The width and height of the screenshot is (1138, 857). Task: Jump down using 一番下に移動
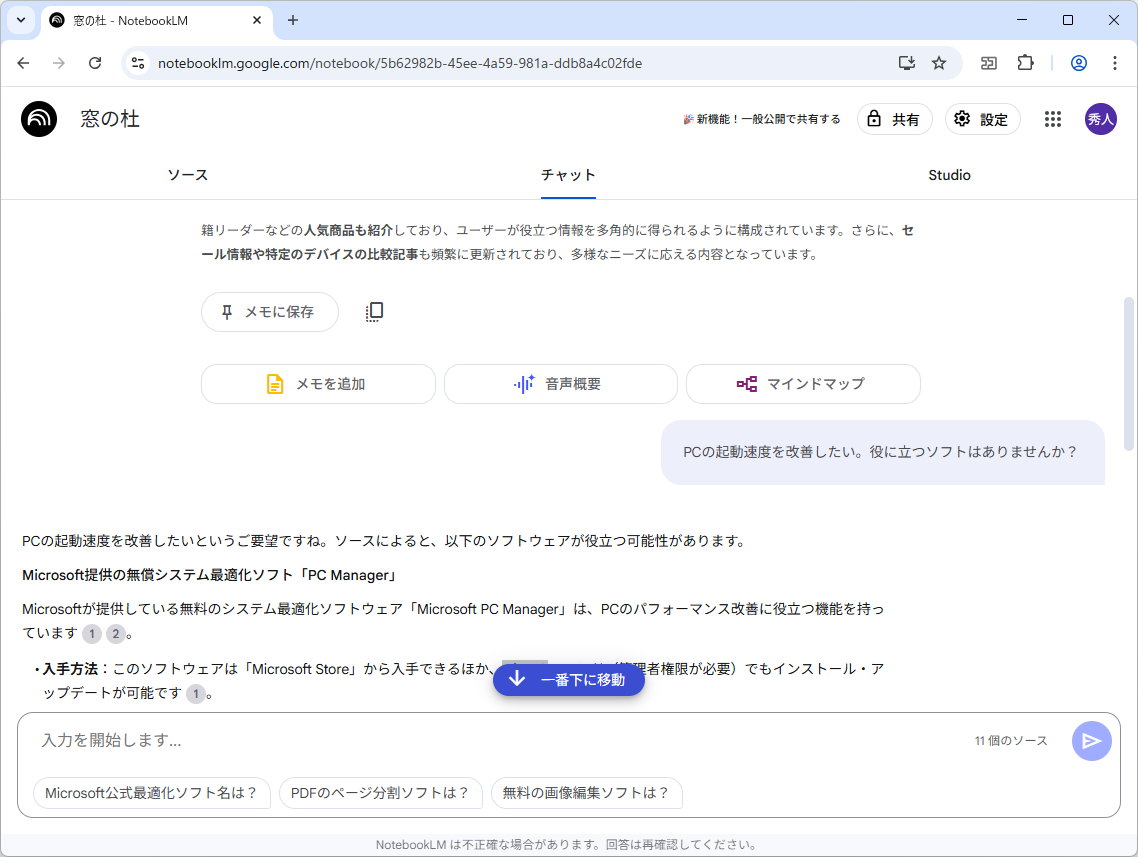568,679
